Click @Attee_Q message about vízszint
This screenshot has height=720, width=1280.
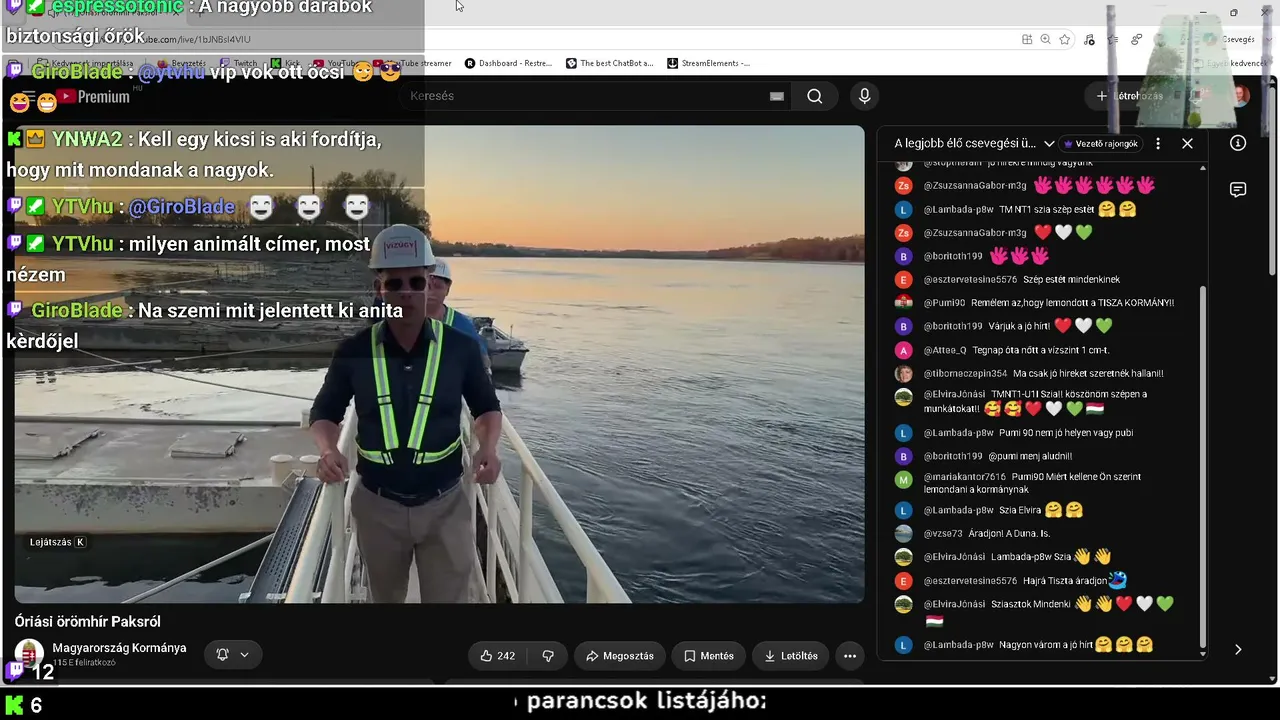pos(1016,350)
